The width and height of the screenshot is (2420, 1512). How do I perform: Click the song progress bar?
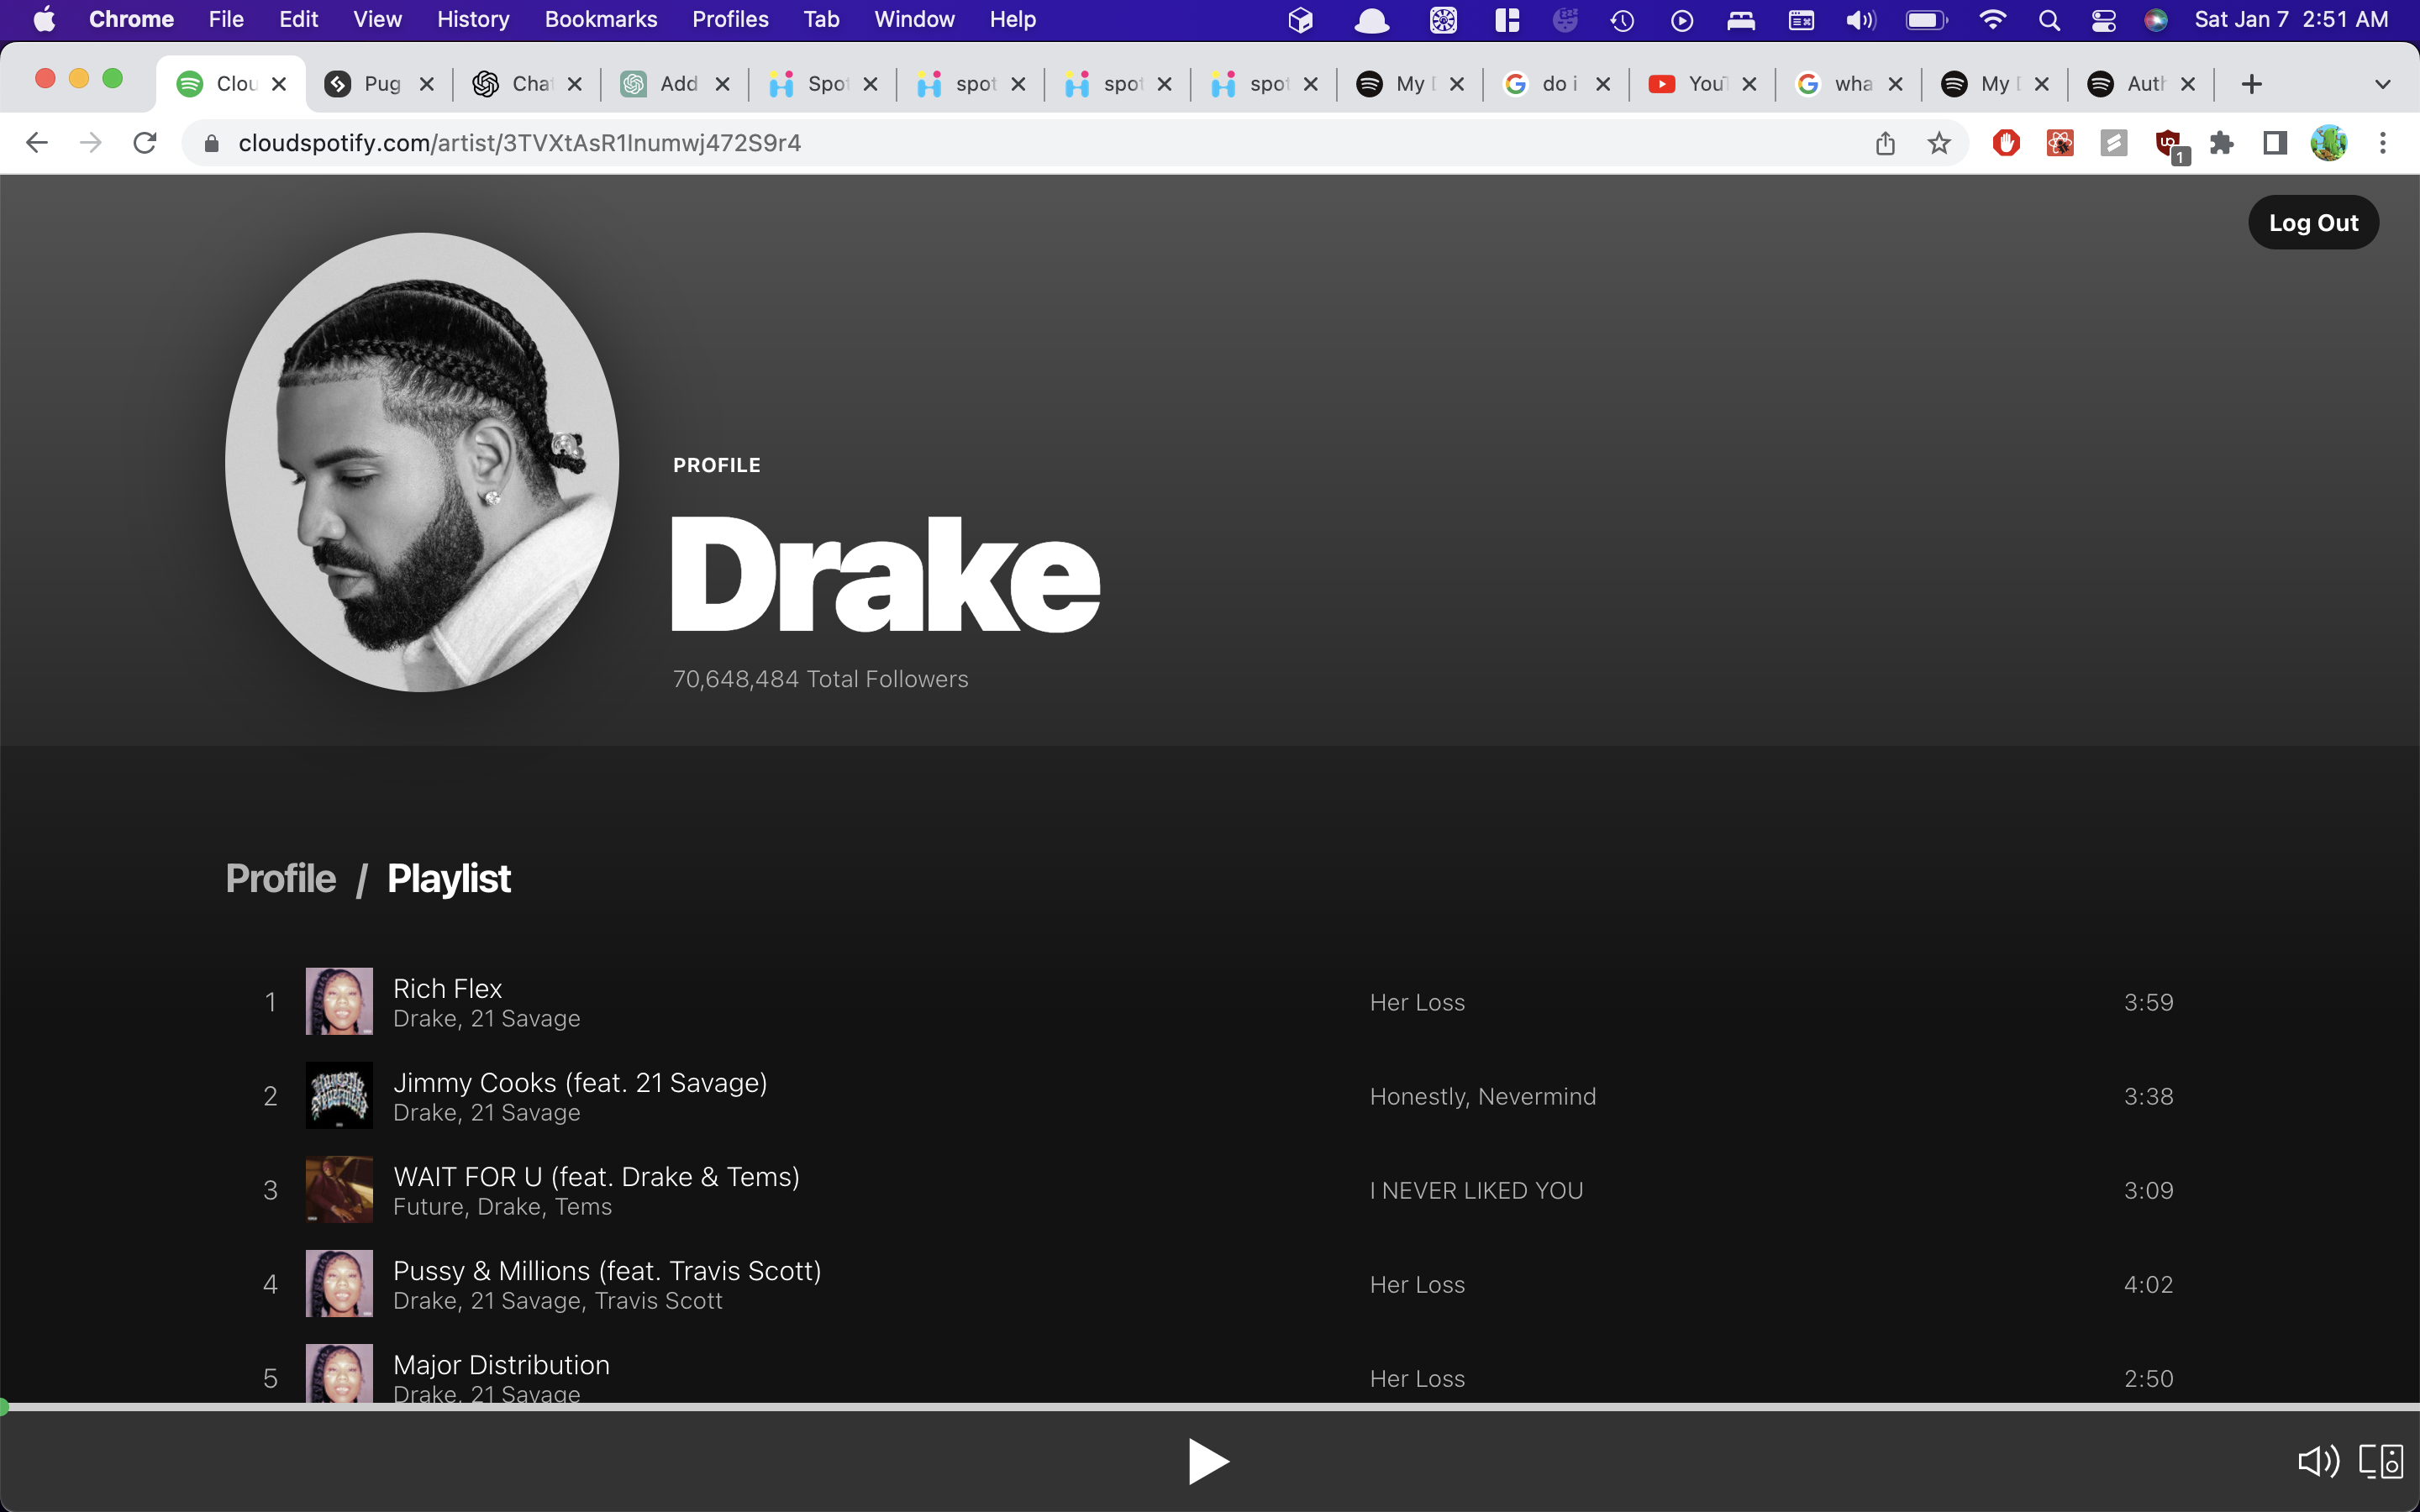(x=1210, y=1406)
